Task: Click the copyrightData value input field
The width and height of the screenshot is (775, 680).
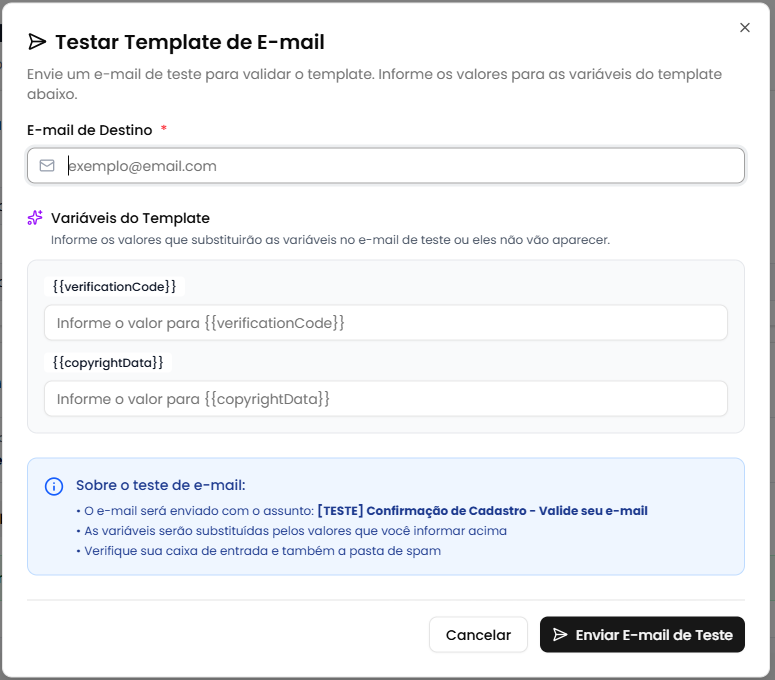Action: point(386,399)
